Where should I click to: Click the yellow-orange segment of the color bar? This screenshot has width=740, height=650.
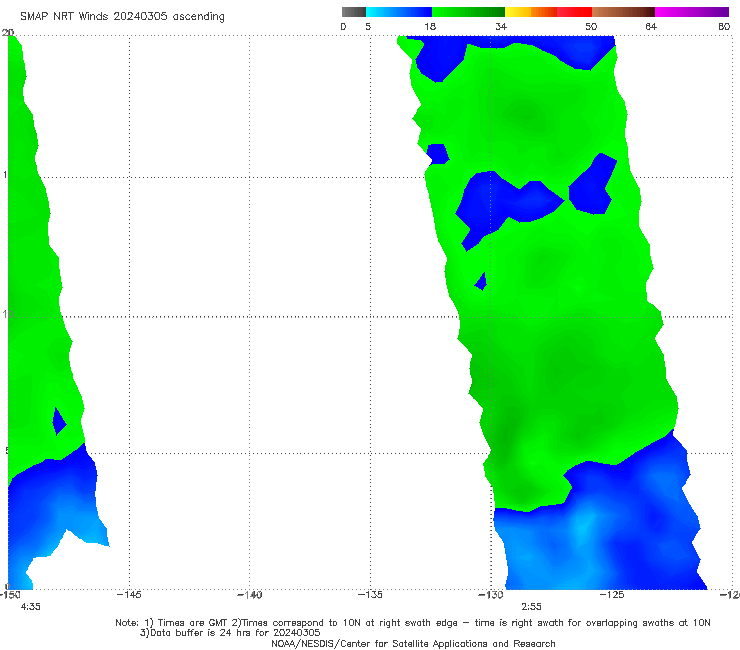pyautogui.click(x=531, y=12)
